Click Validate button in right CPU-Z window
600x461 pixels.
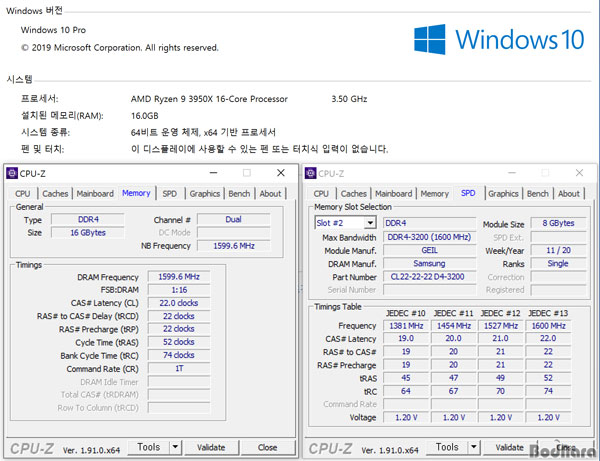click(x=509, y=447)
